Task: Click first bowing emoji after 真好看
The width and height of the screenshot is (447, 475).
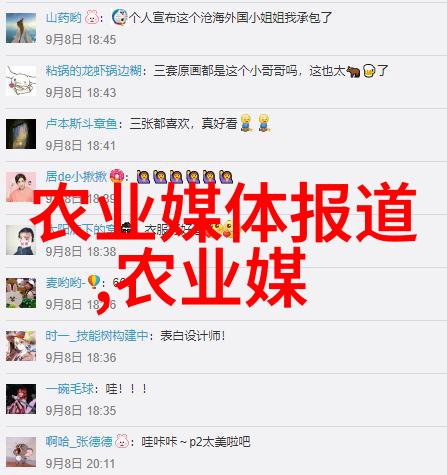Action: coord(246,123)
